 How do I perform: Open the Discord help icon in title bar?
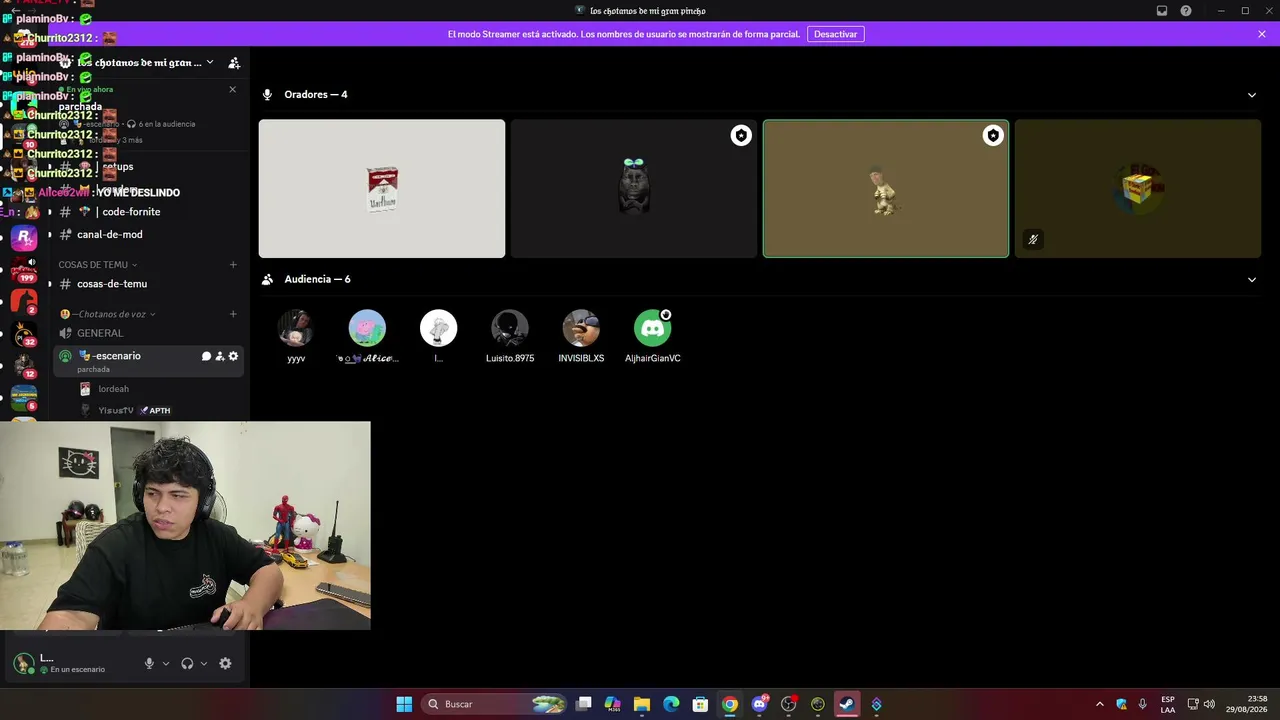(1186, 11)
